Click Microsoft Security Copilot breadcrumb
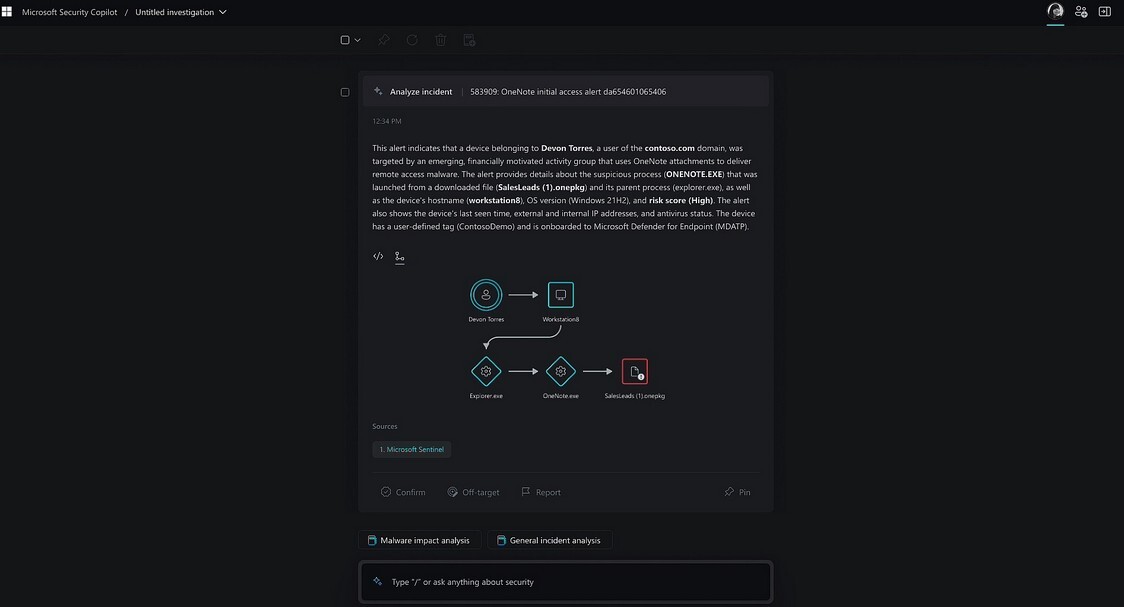The width and height of the screenshot is (1124, 607). point(70,12)
